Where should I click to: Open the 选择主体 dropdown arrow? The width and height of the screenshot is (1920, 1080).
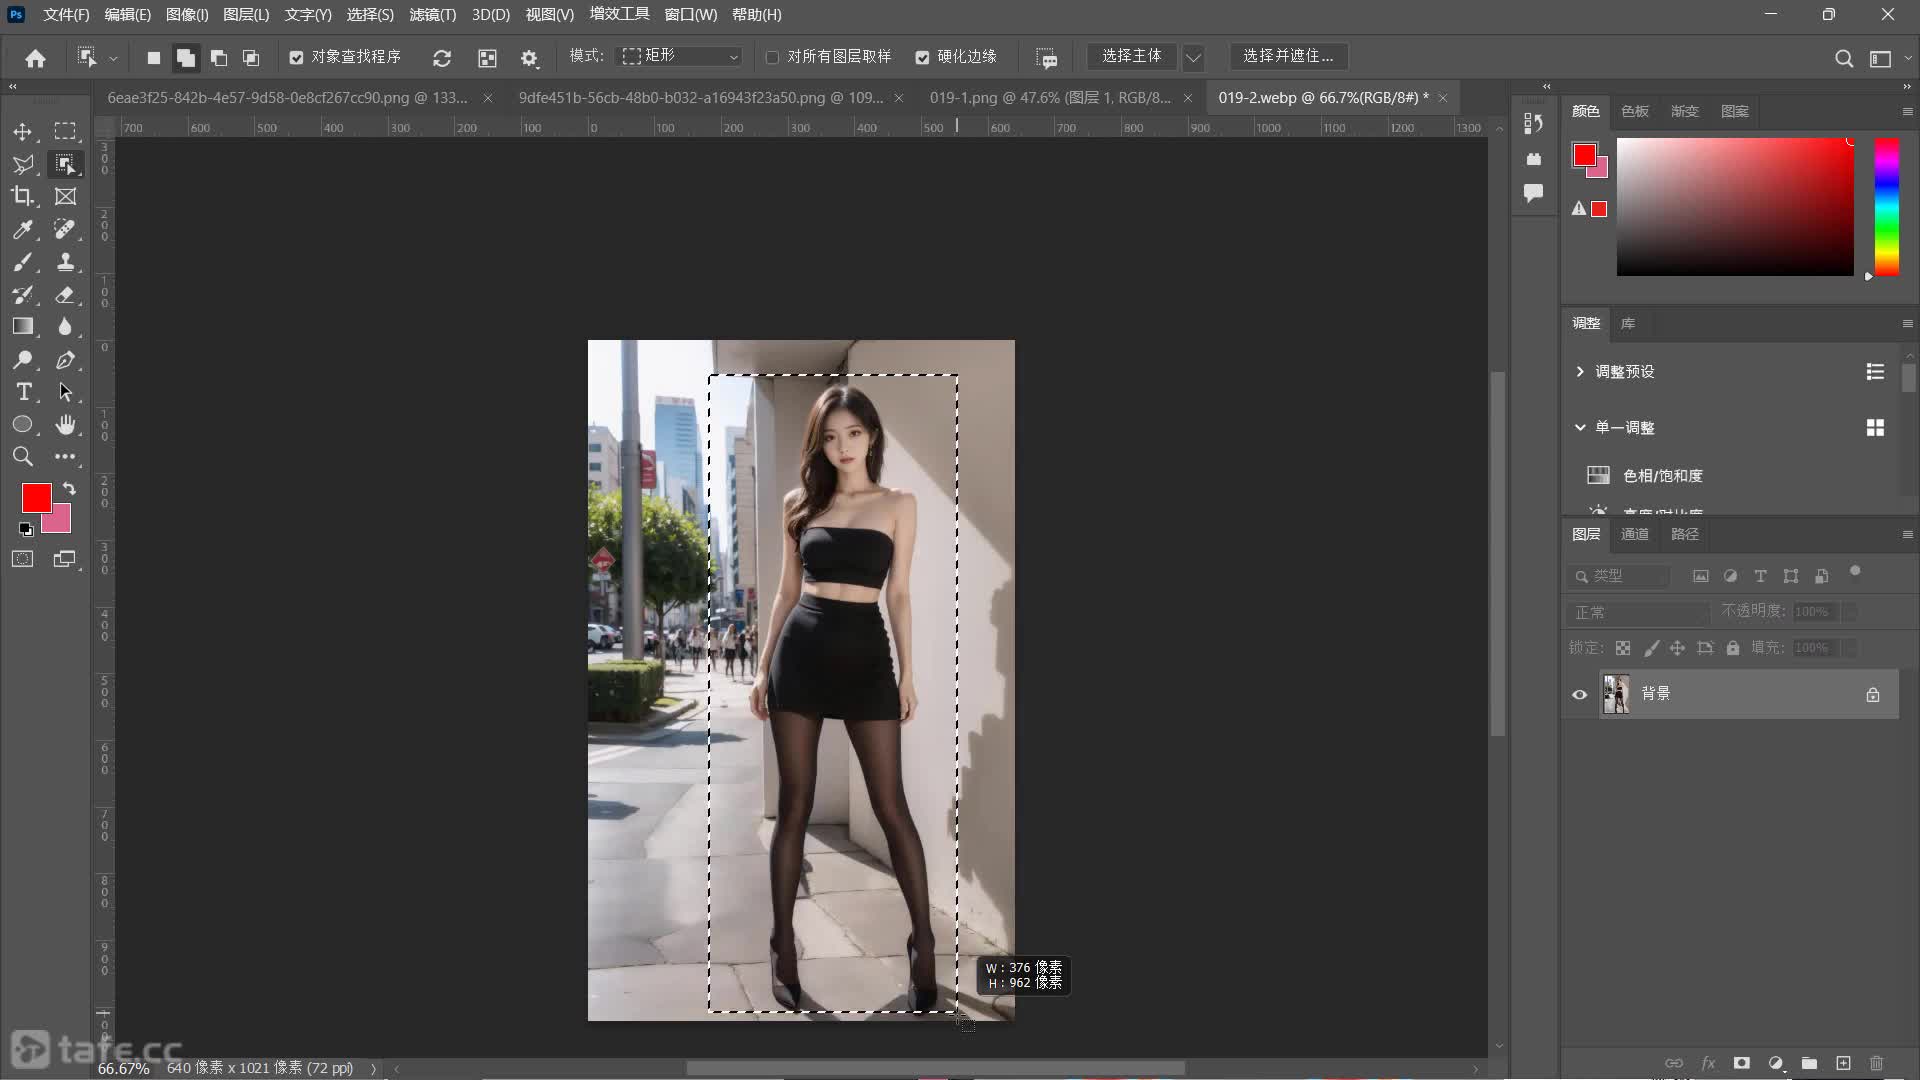(1193, 58)
